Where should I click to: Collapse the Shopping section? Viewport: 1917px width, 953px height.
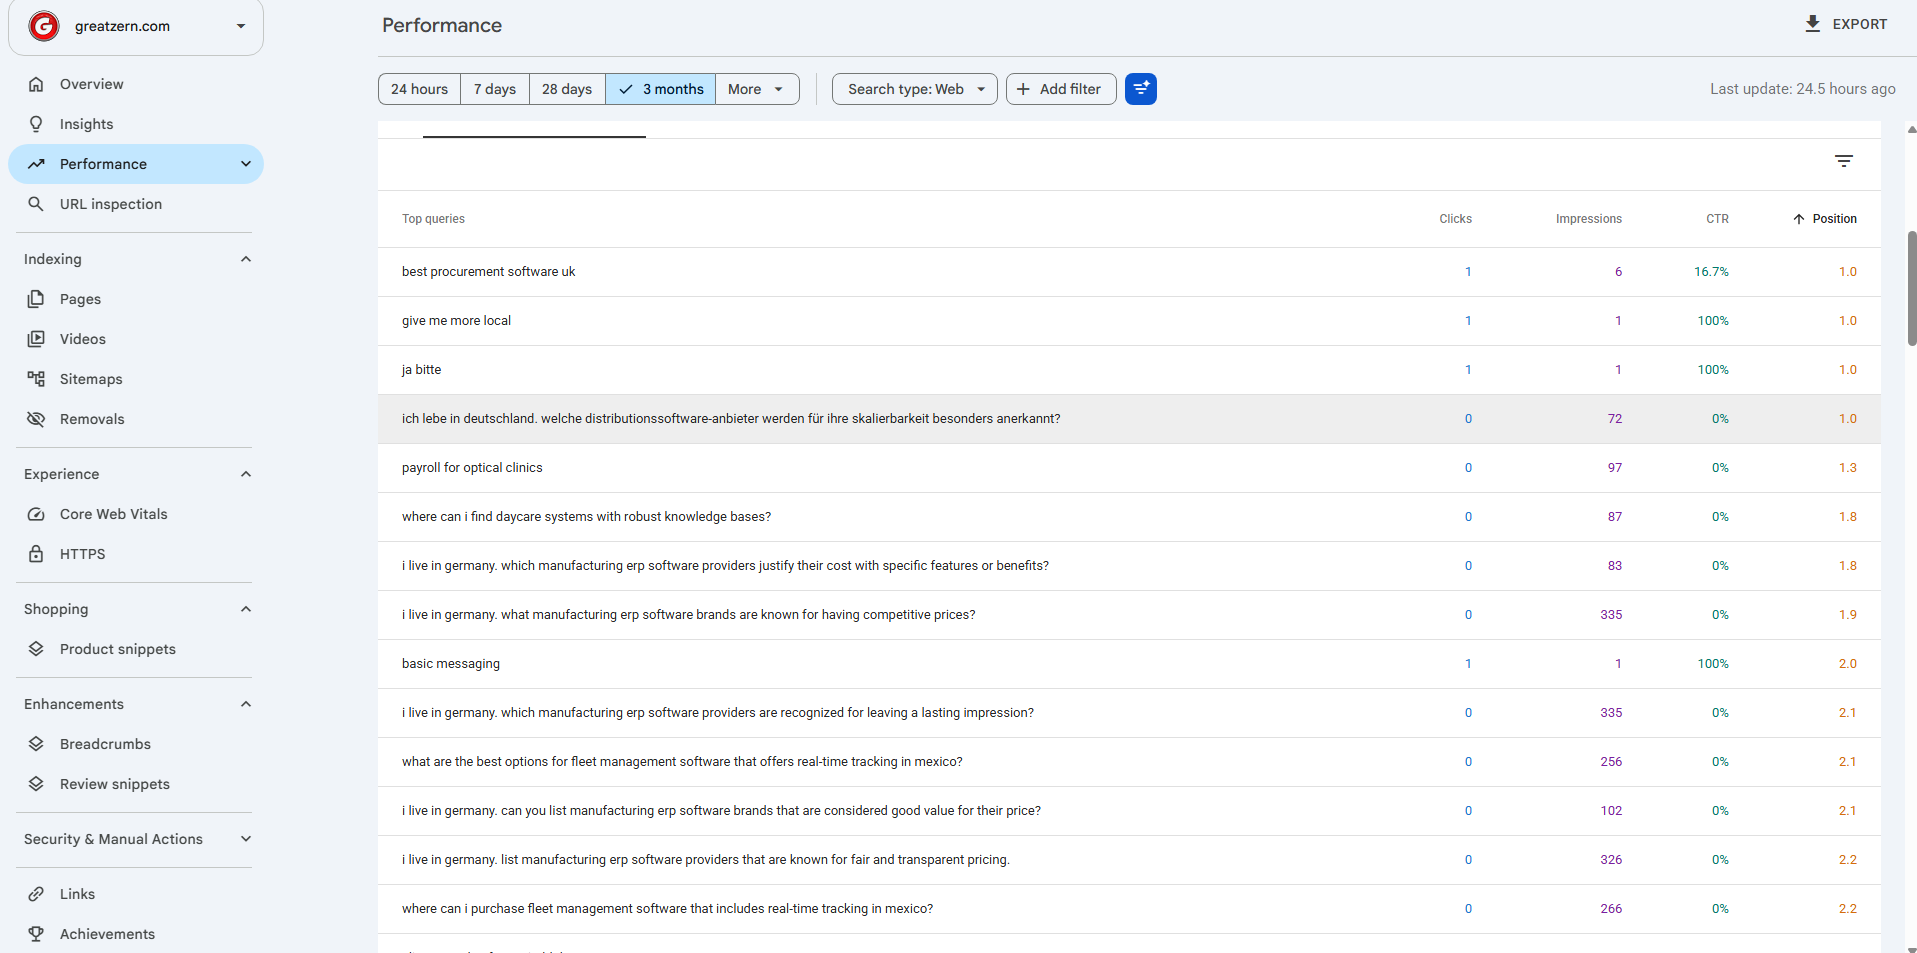coord(246,609)
